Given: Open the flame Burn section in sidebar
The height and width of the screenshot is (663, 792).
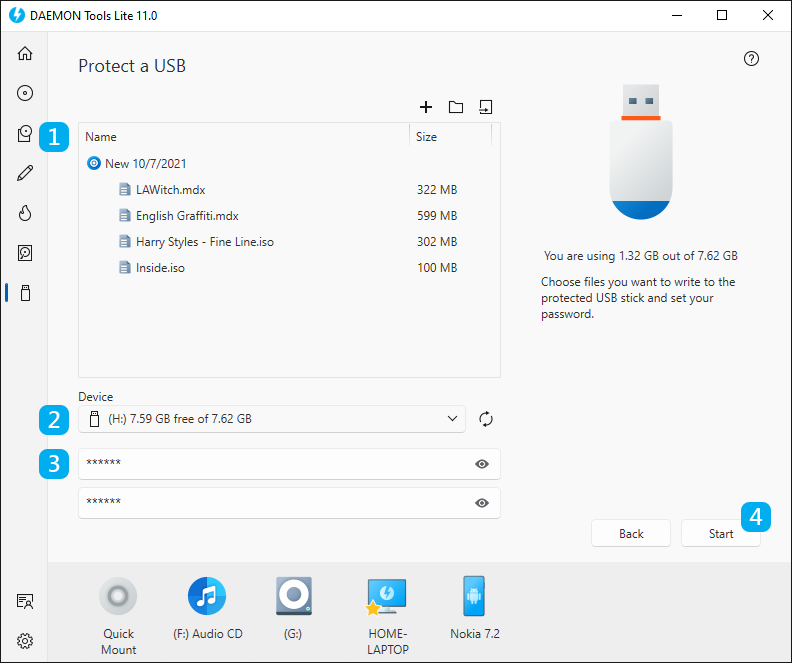Looking at the screenshot, I should 25,213.
